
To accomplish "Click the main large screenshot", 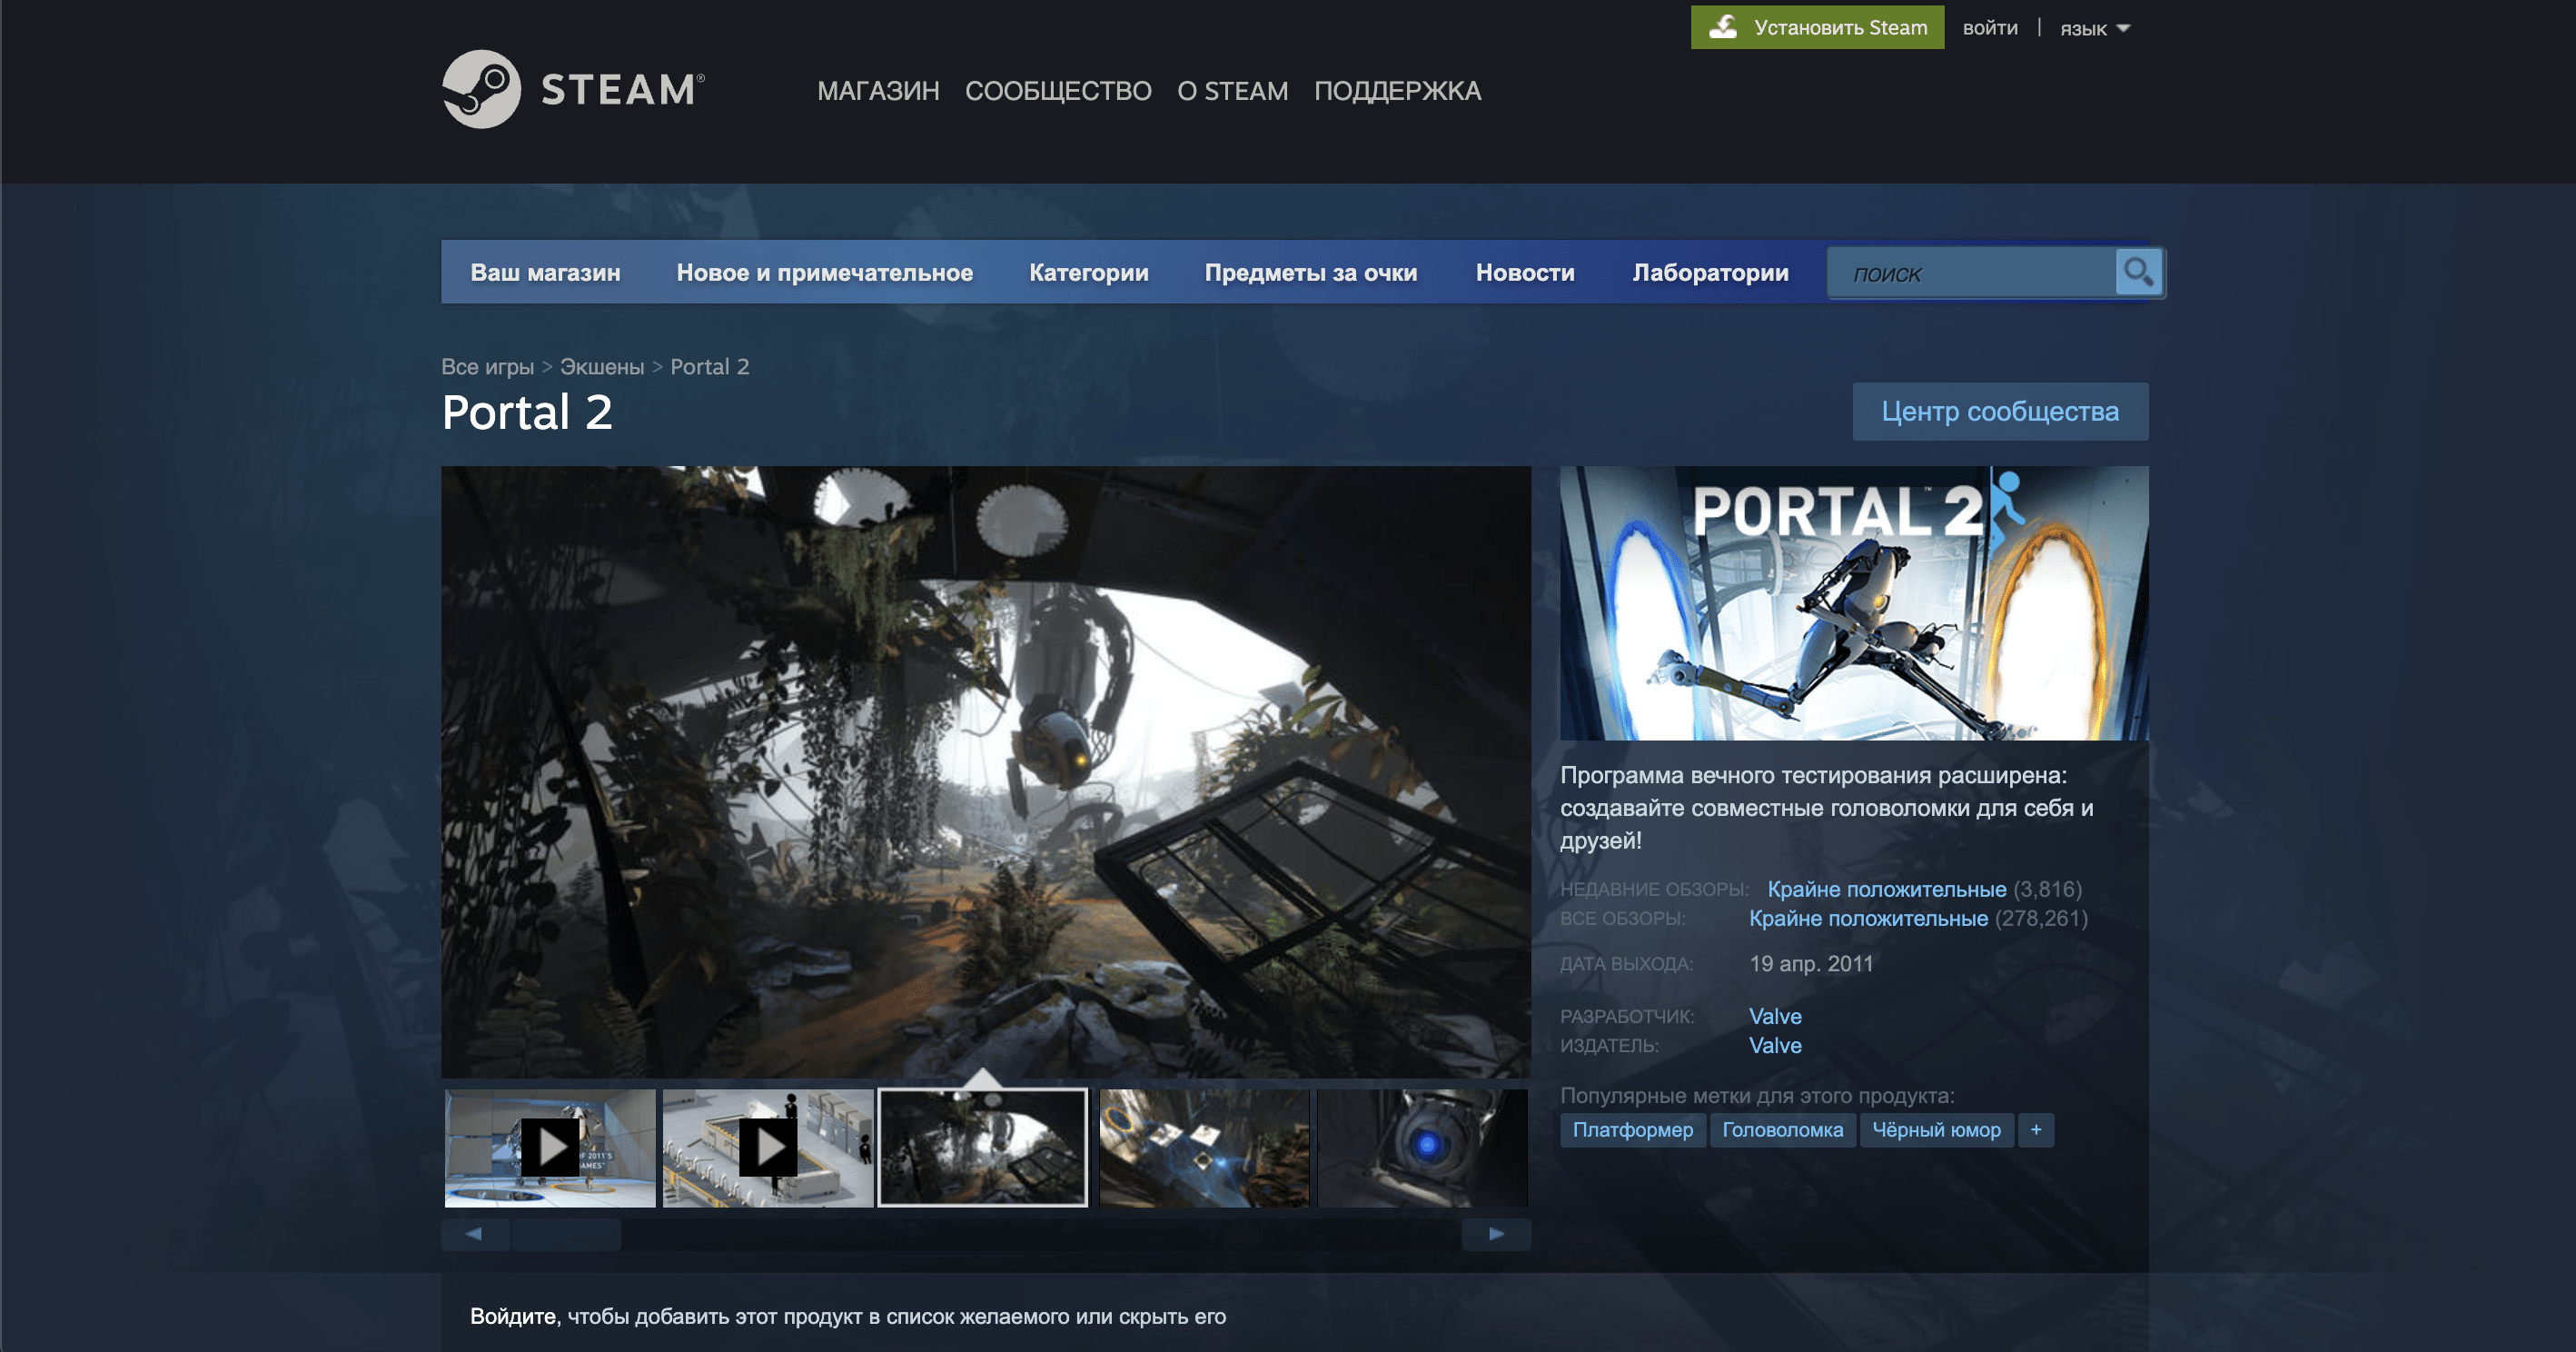I will 986,772.
